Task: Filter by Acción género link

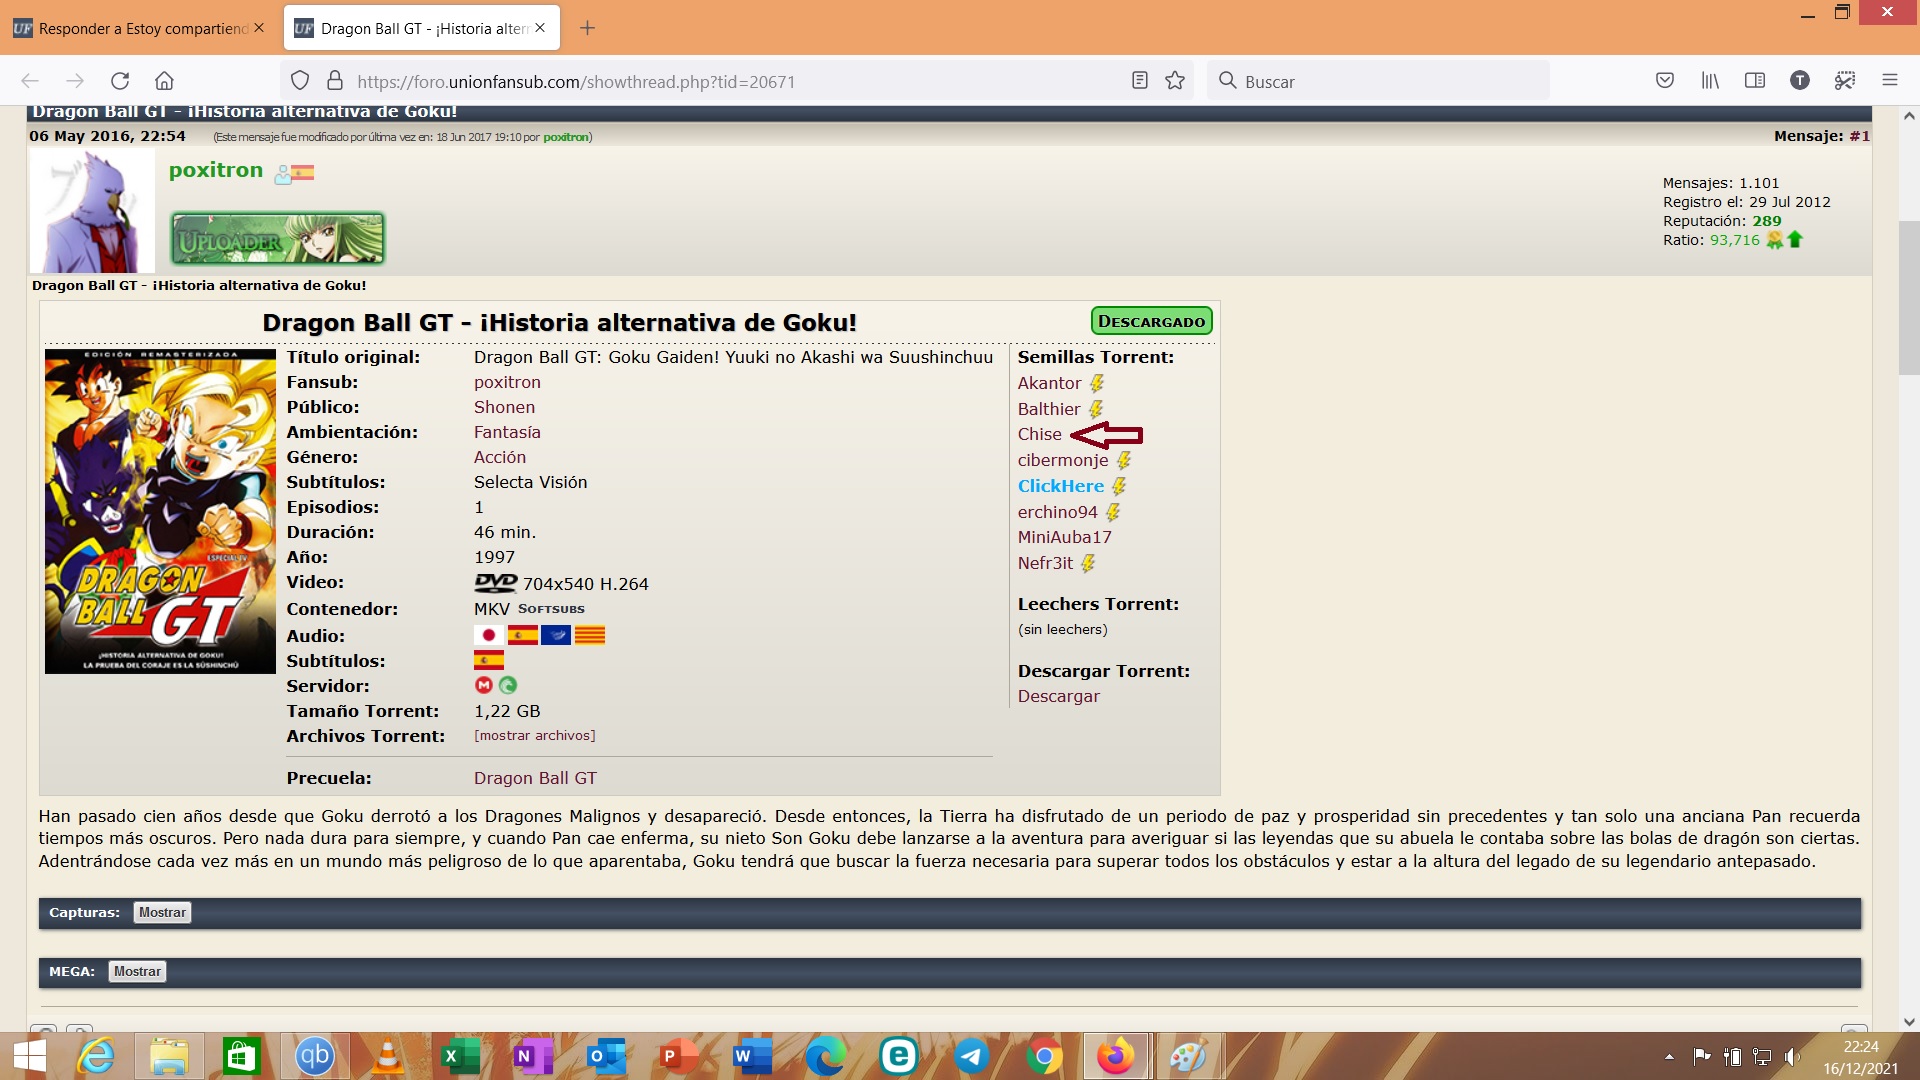Action: pos(500,457)
